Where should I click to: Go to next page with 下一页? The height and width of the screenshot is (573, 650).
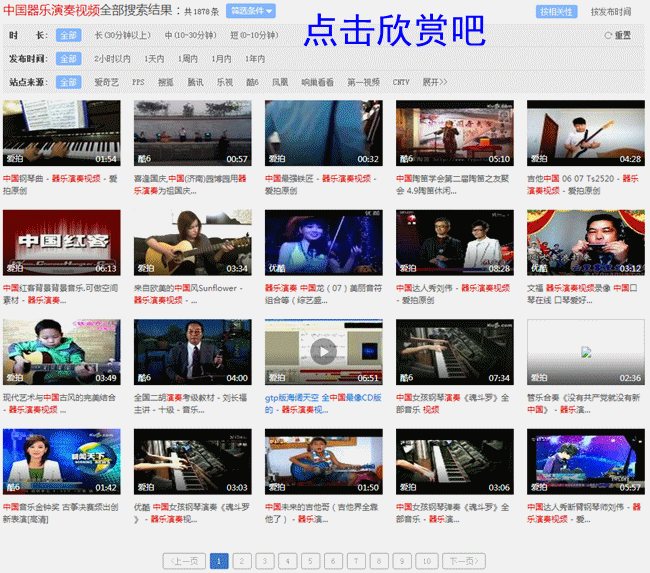point(462,561)
